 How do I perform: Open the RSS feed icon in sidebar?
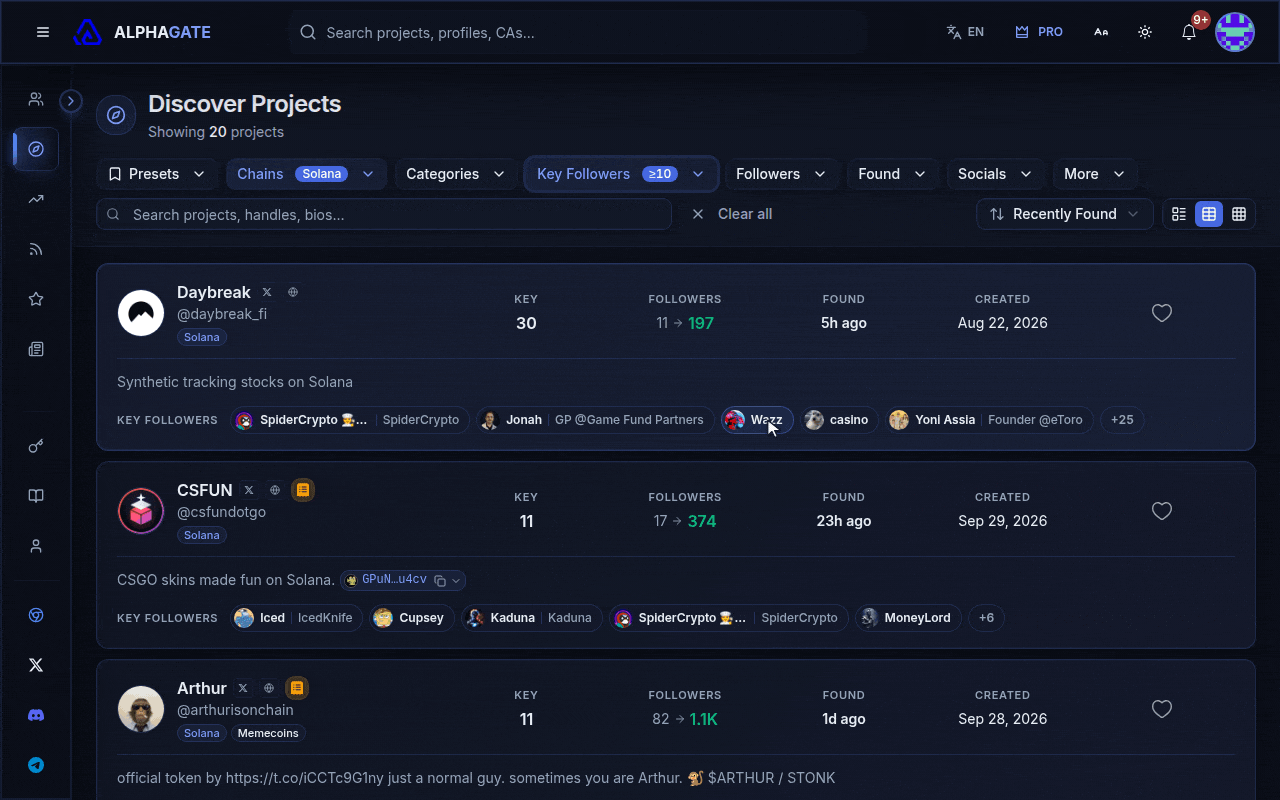click(36, 249)
